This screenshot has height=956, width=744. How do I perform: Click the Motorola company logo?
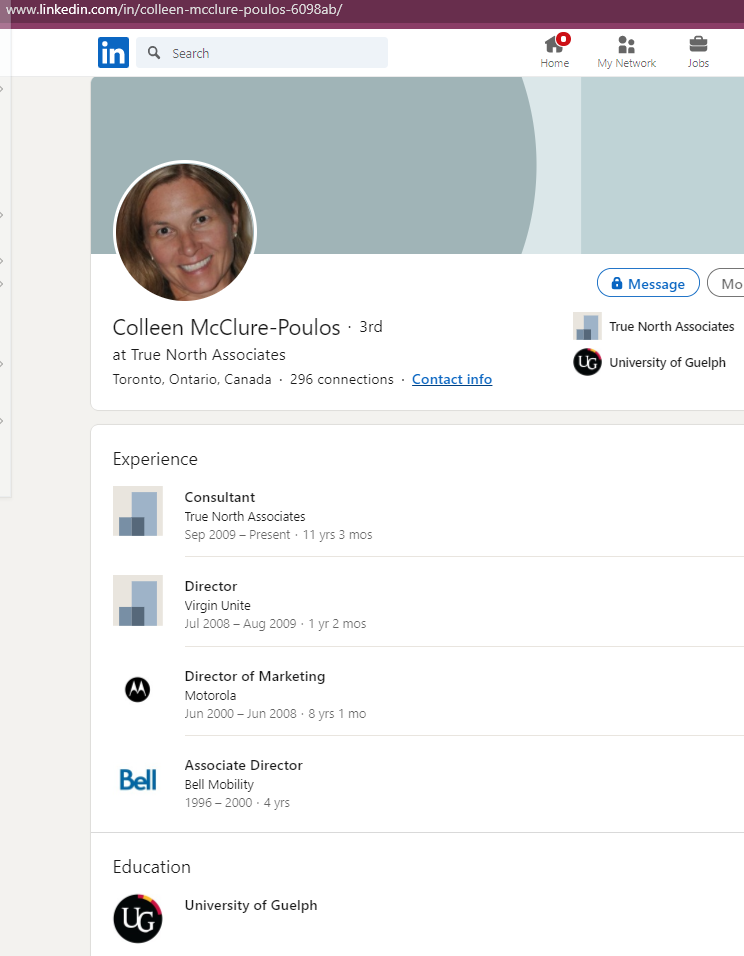[137, 689]
